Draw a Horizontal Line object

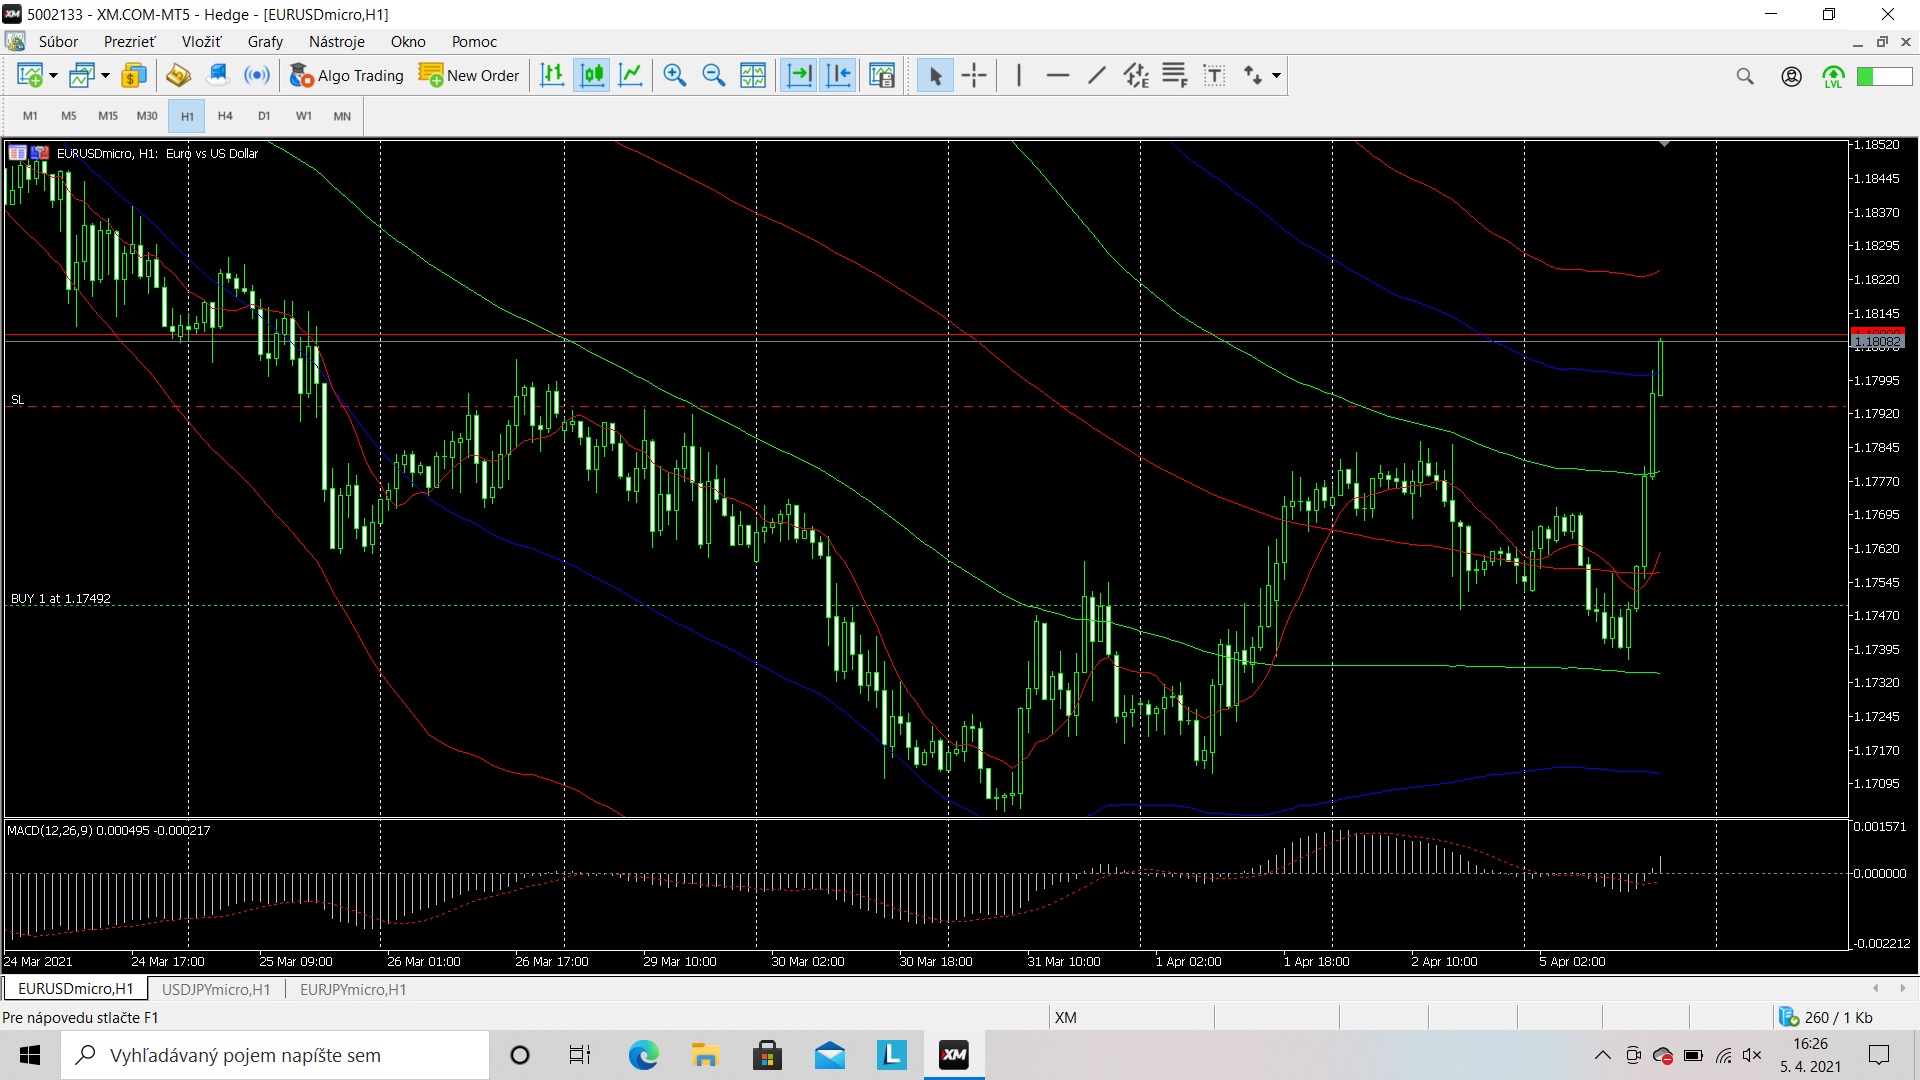coord(1057,75)
